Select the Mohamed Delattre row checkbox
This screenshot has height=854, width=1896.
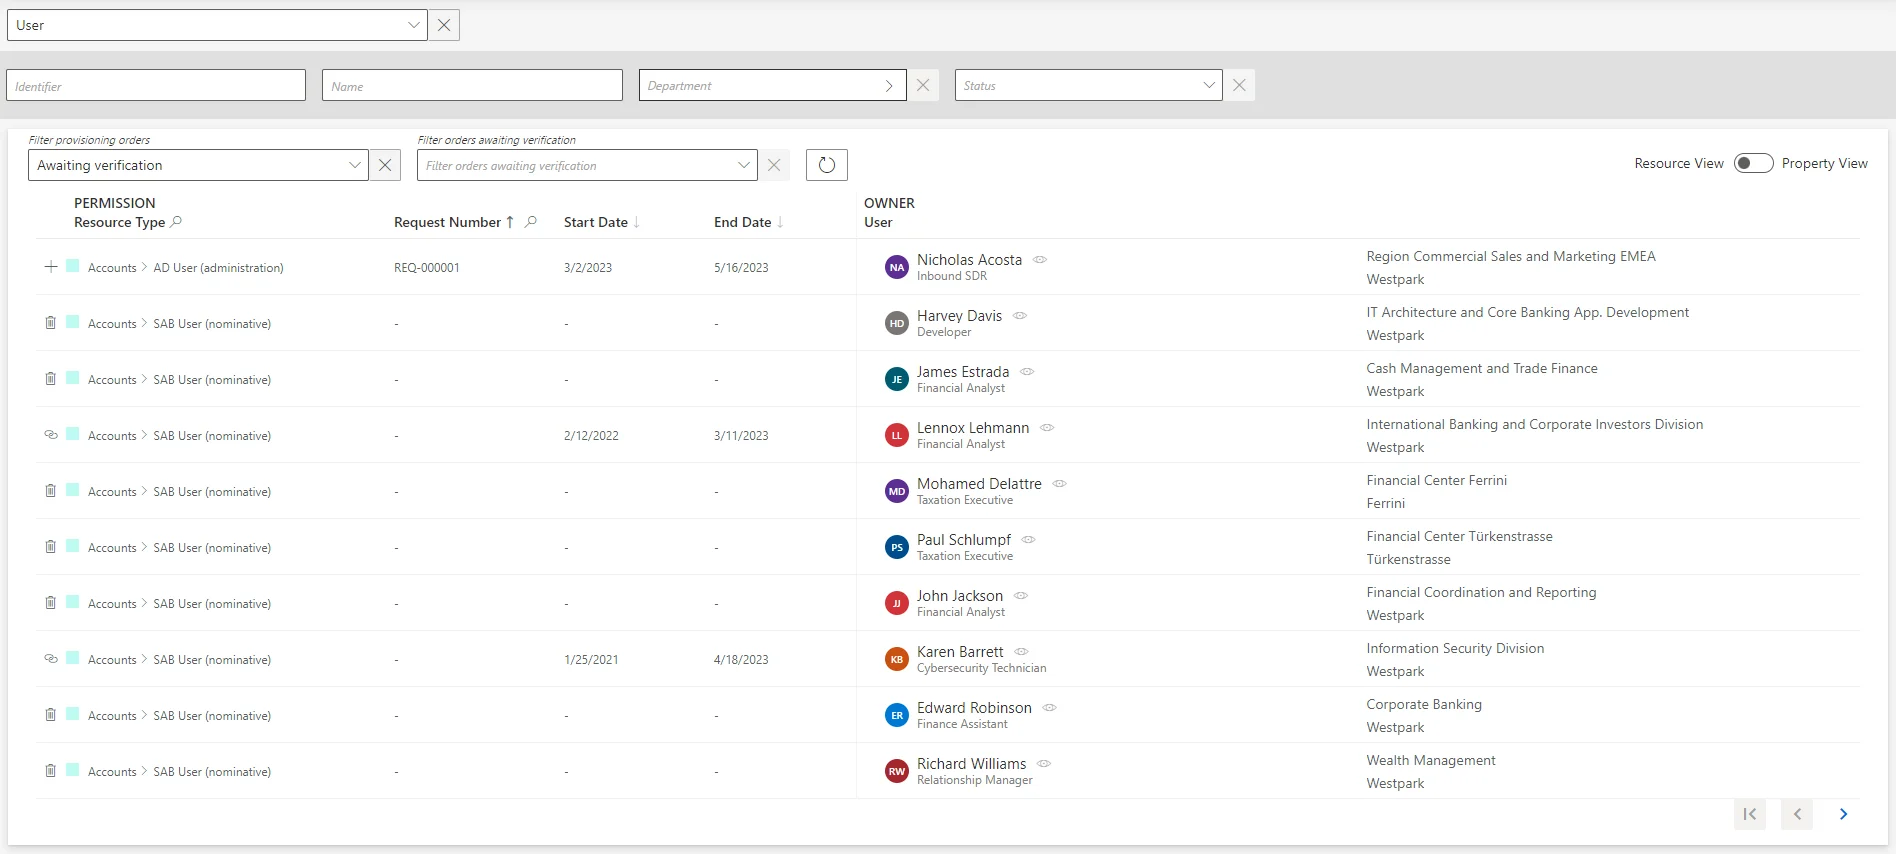[73, 489]
